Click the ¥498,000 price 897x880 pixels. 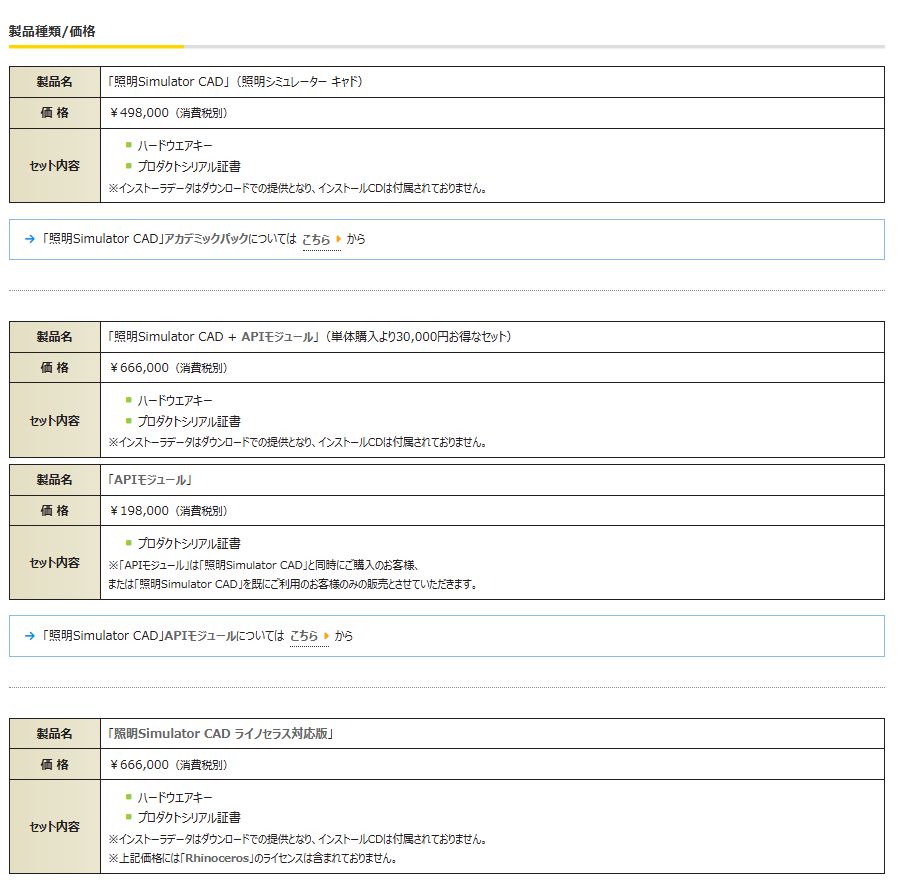[139, 113]
